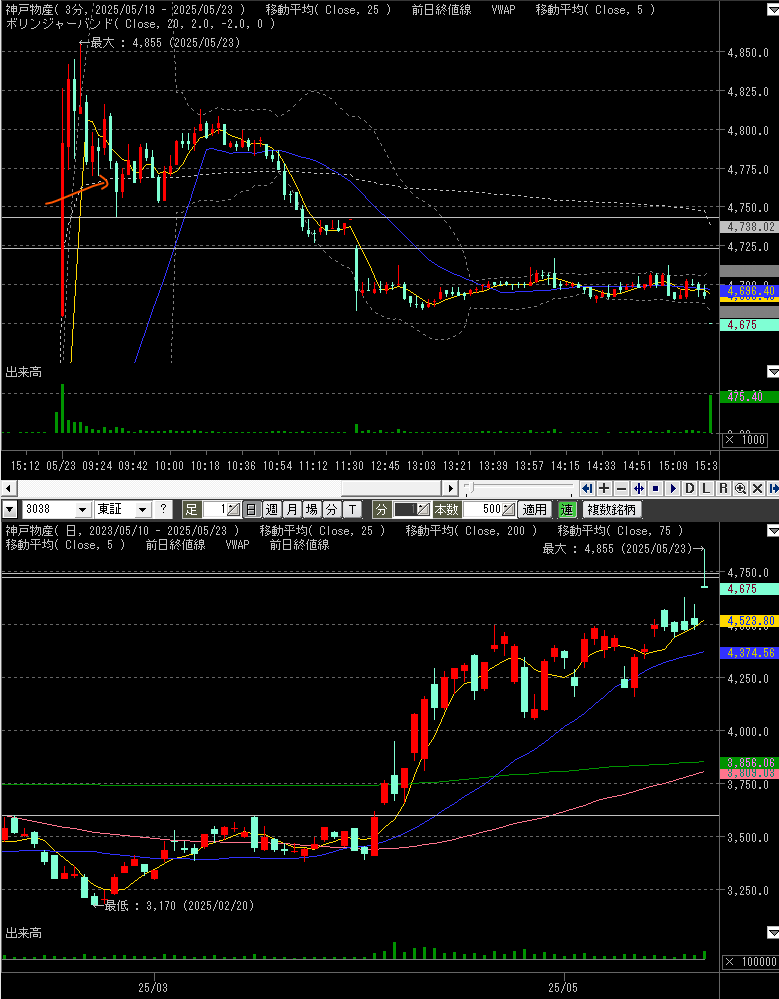Click the 足 candle label button
The width and height of the screenshot is (779, 999).
point(192,509)
